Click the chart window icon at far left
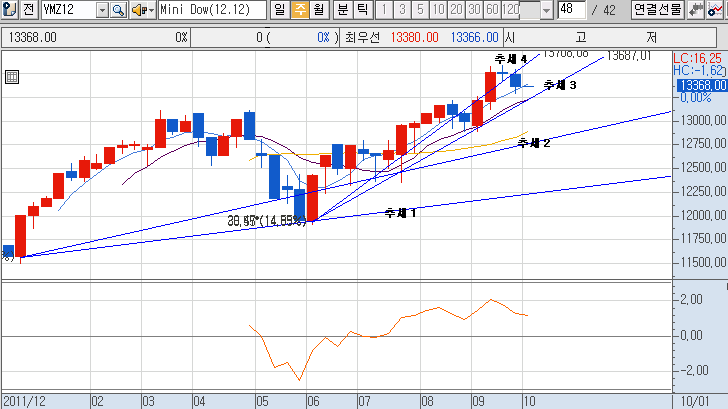The height and width of the screenshot is (409, 728). 9,10
